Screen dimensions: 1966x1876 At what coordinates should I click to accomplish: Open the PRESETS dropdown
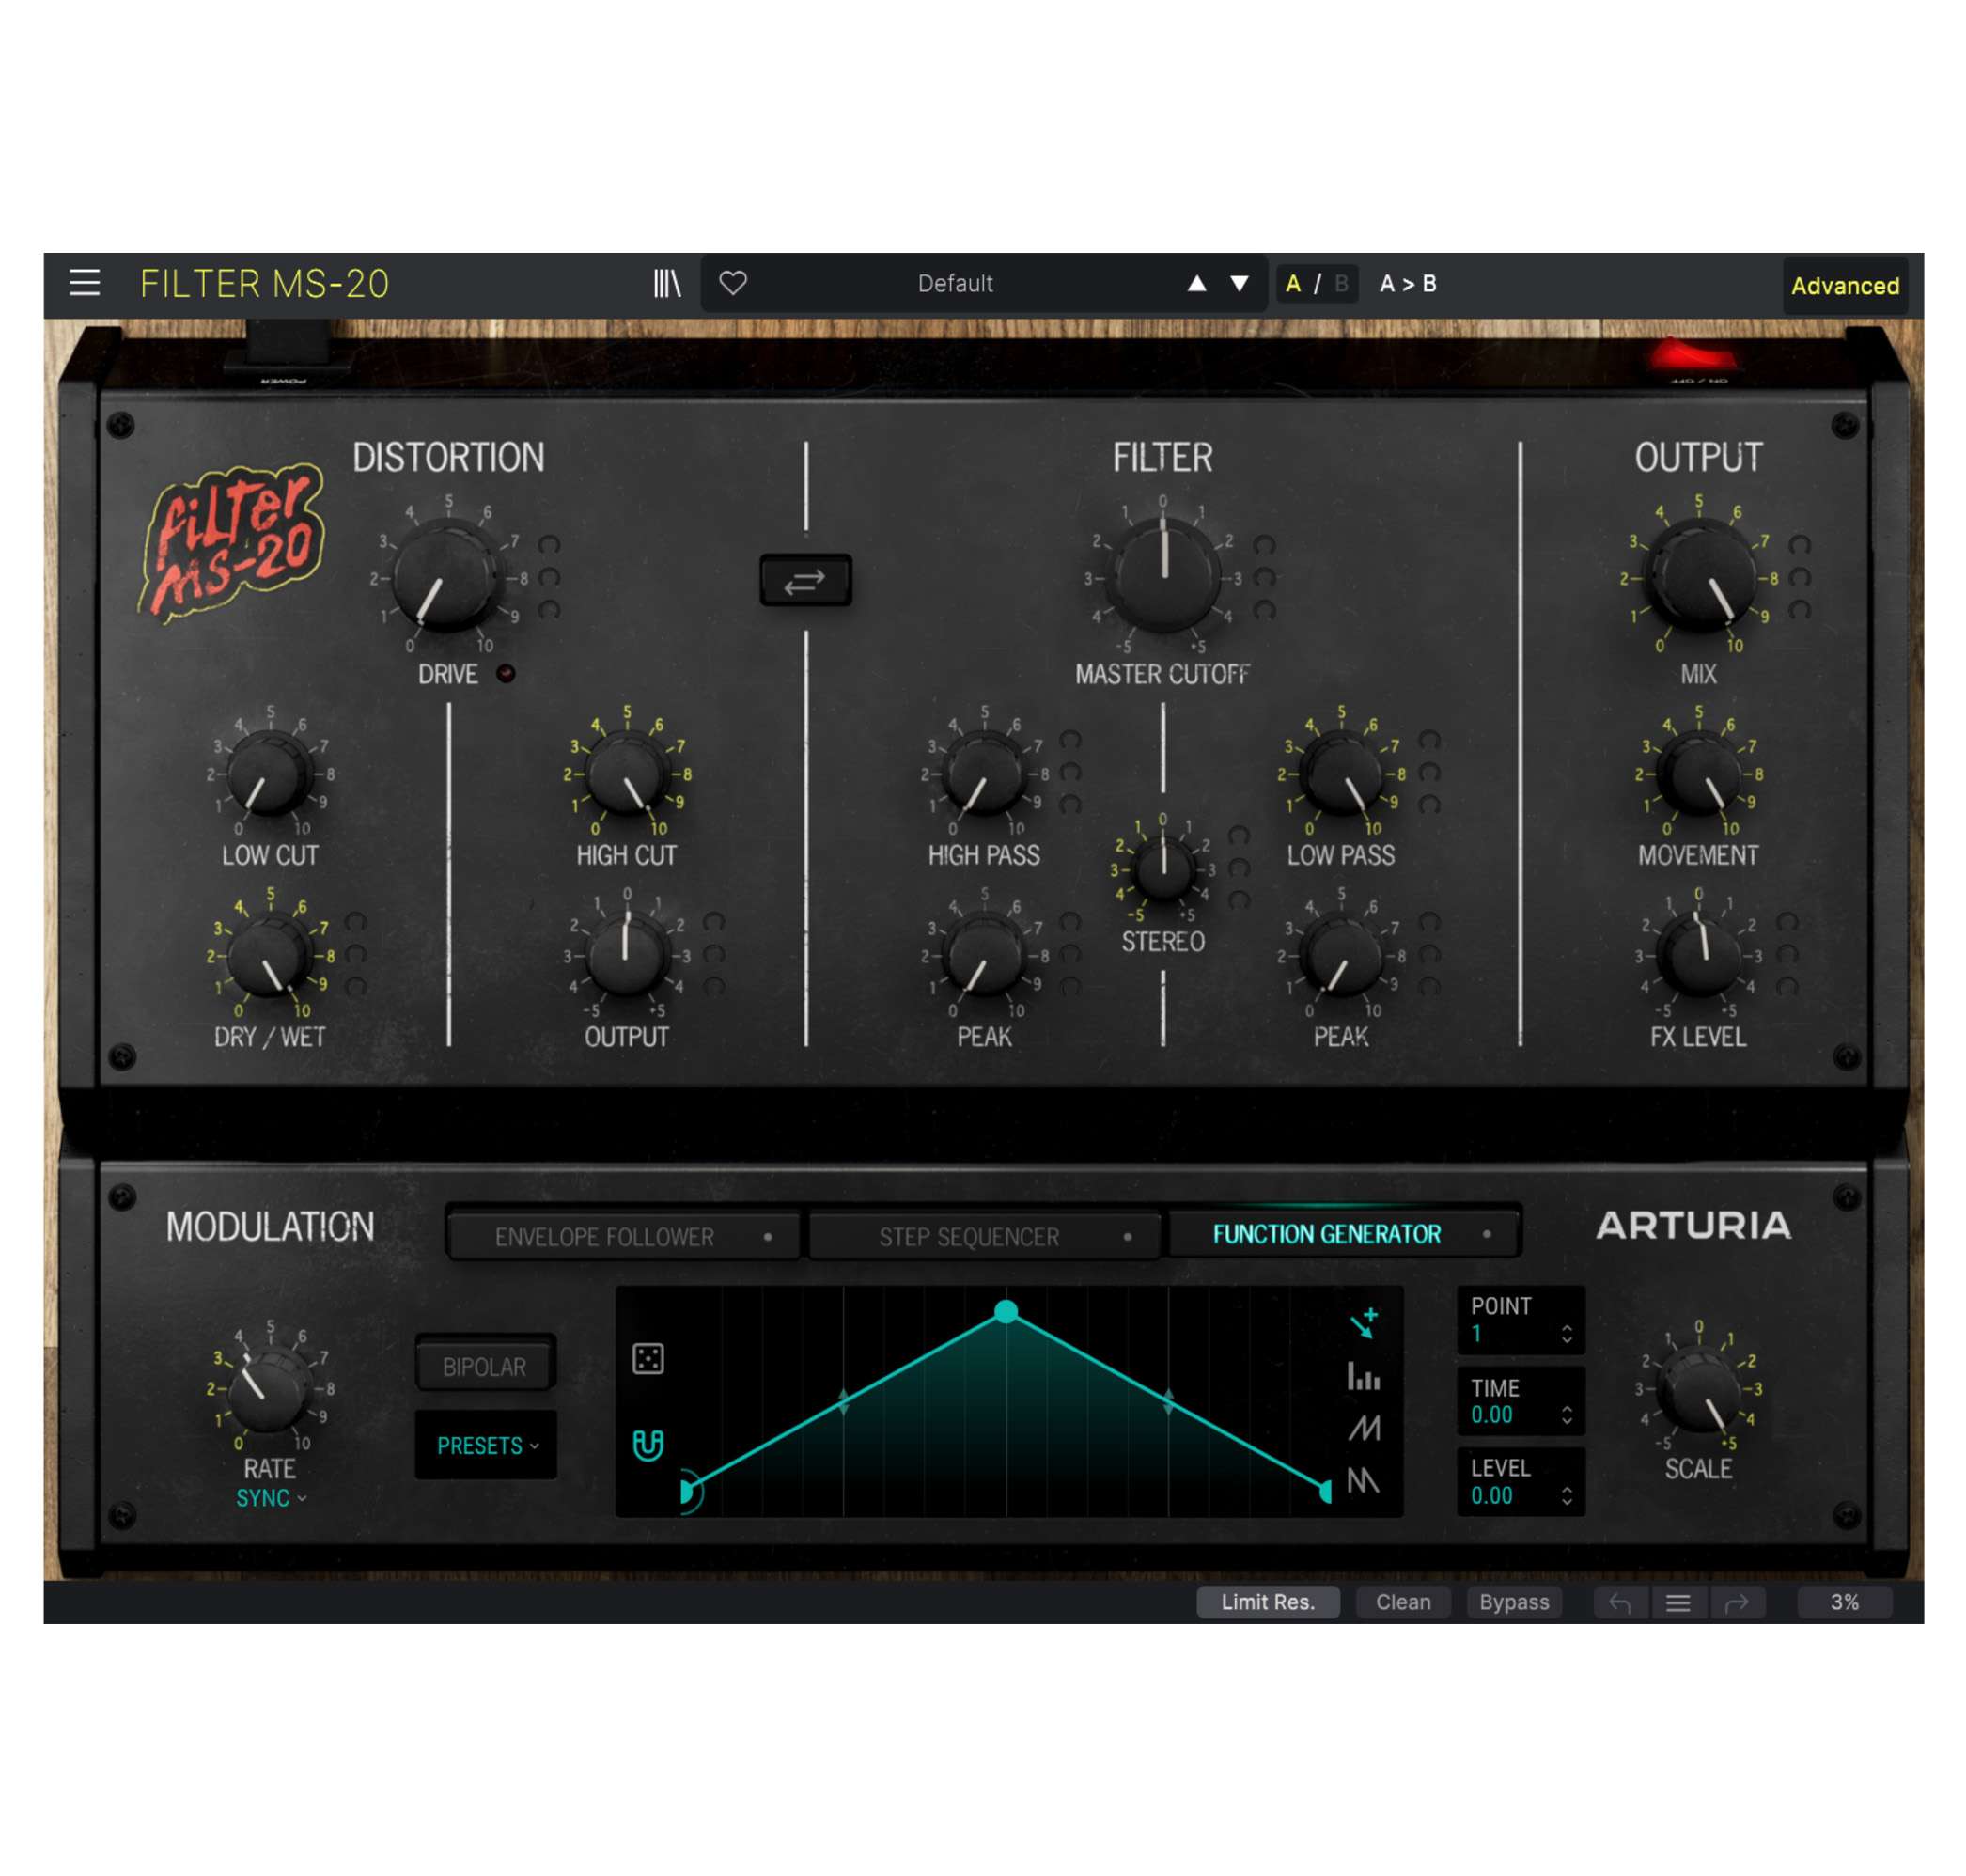pos(486,1445)
